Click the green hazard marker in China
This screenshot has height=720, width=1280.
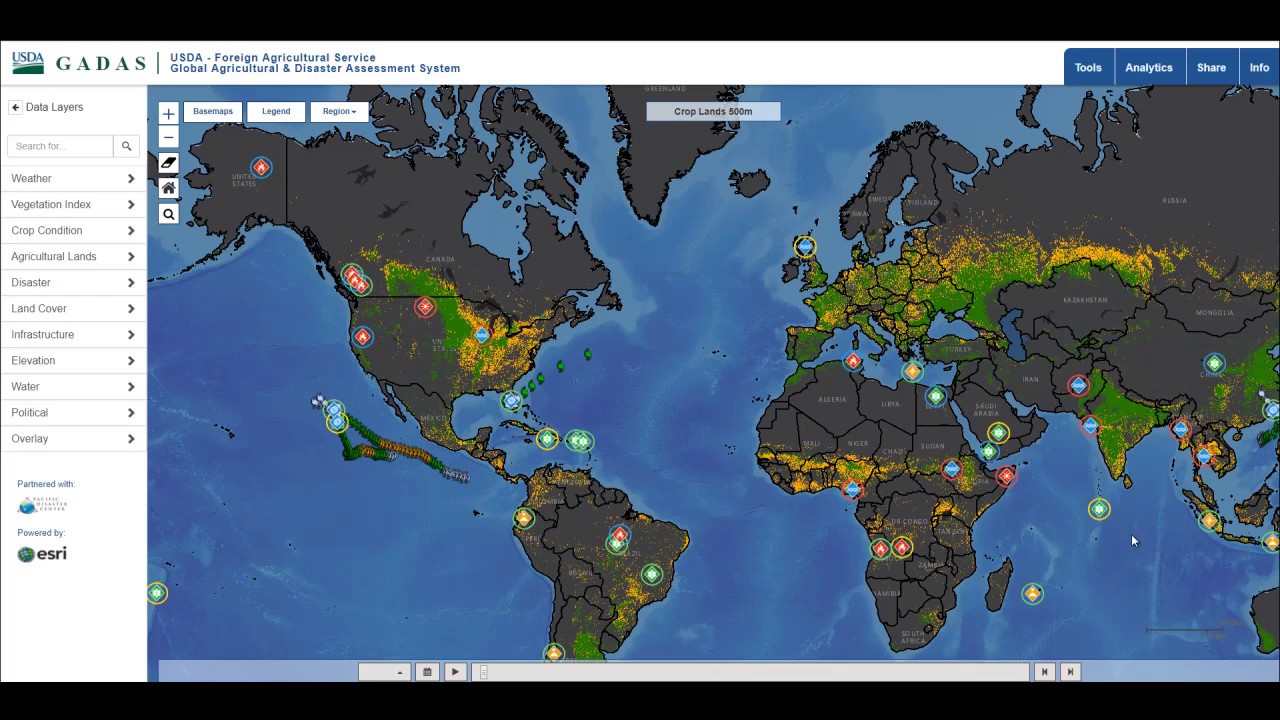pyautogui.click(x=1214, y=364)
